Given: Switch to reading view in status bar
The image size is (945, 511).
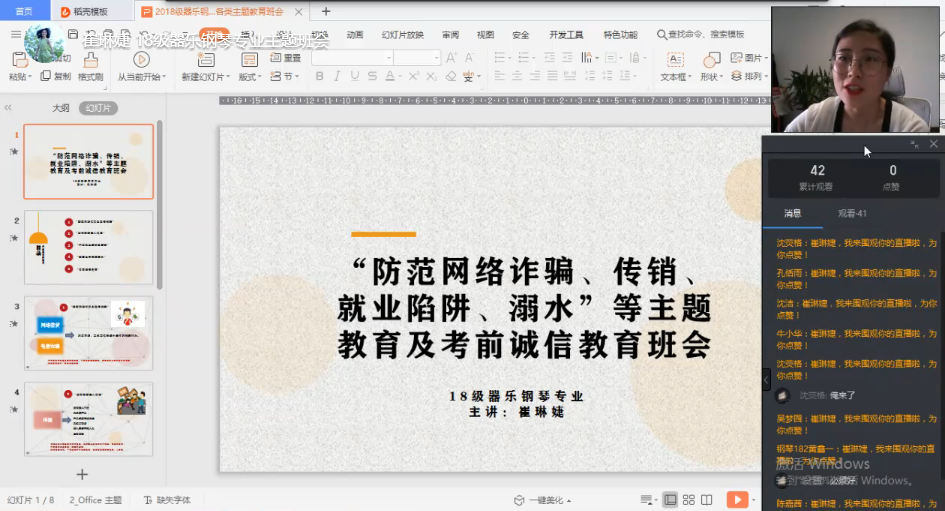Looking at the screenshot, I should click(707, 499).
